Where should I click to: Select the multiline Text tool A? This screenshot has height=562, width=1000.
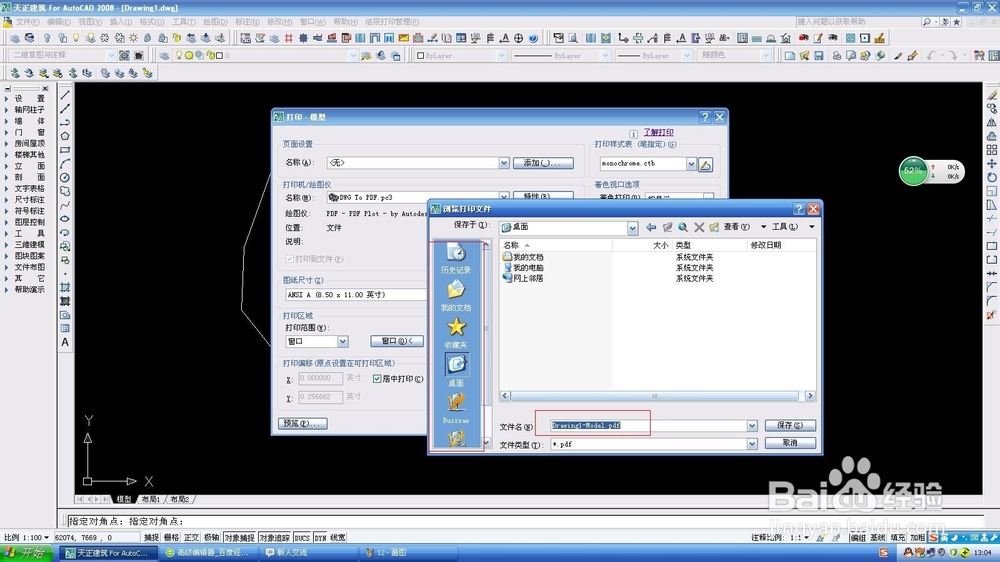pyautogui.click(x=65, y=343)
